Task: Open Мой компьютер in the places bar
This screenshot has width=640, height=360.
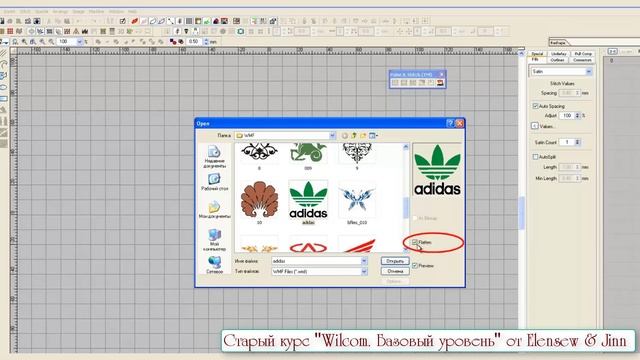Action: (214, 240)
